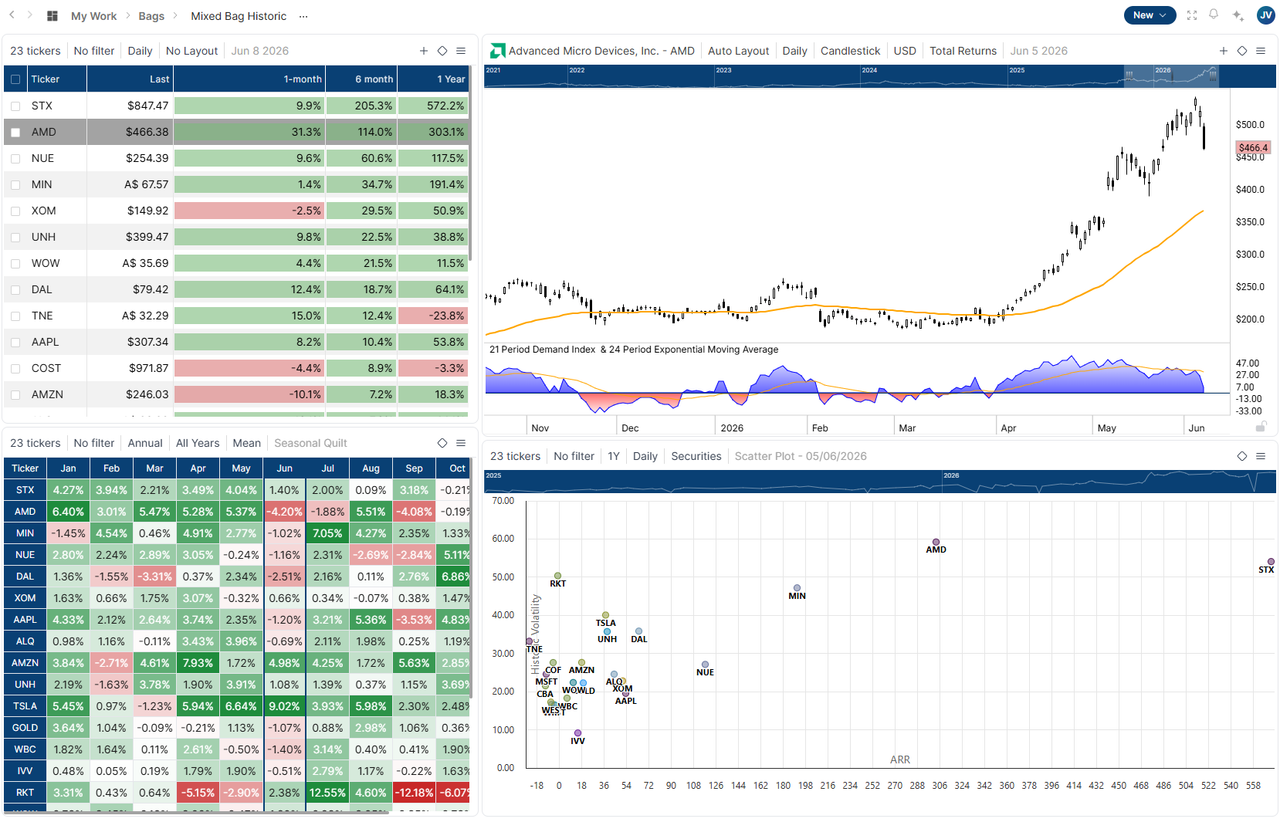
Task: Click the Mixed Bag Historic breadcrumb
Action: (238, 16)
